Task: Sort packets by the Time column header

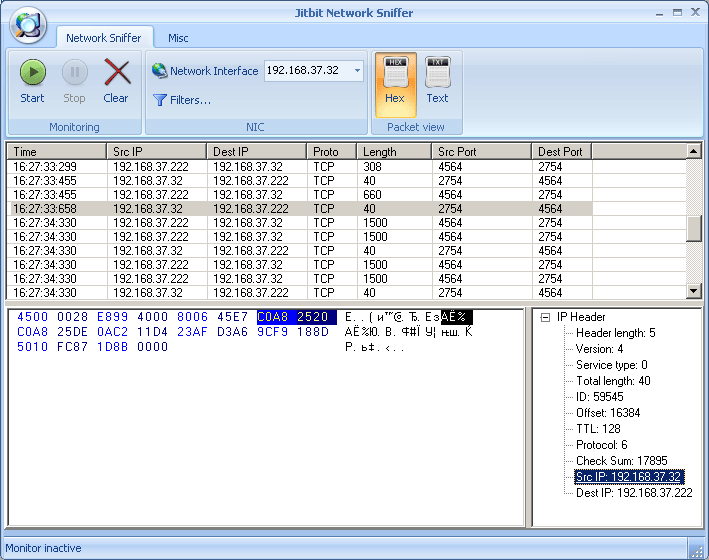Action: (57, 152)
